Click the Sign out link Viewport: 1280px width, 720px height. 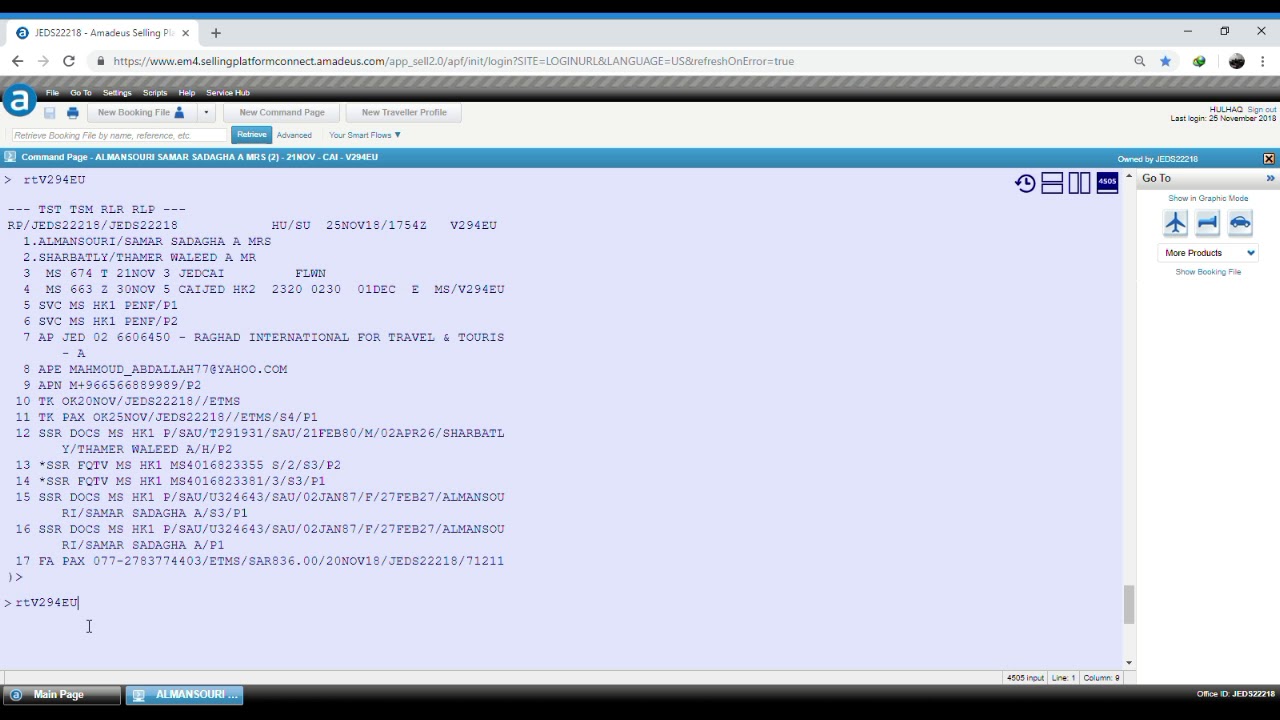(1262, 109)
